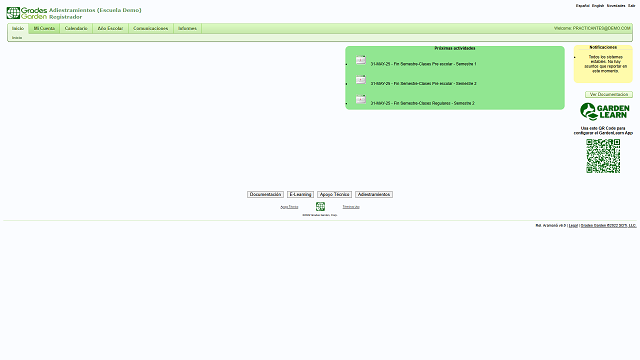Open the Legal link in footer
This screenshot has height=360, width=640.
573,225
